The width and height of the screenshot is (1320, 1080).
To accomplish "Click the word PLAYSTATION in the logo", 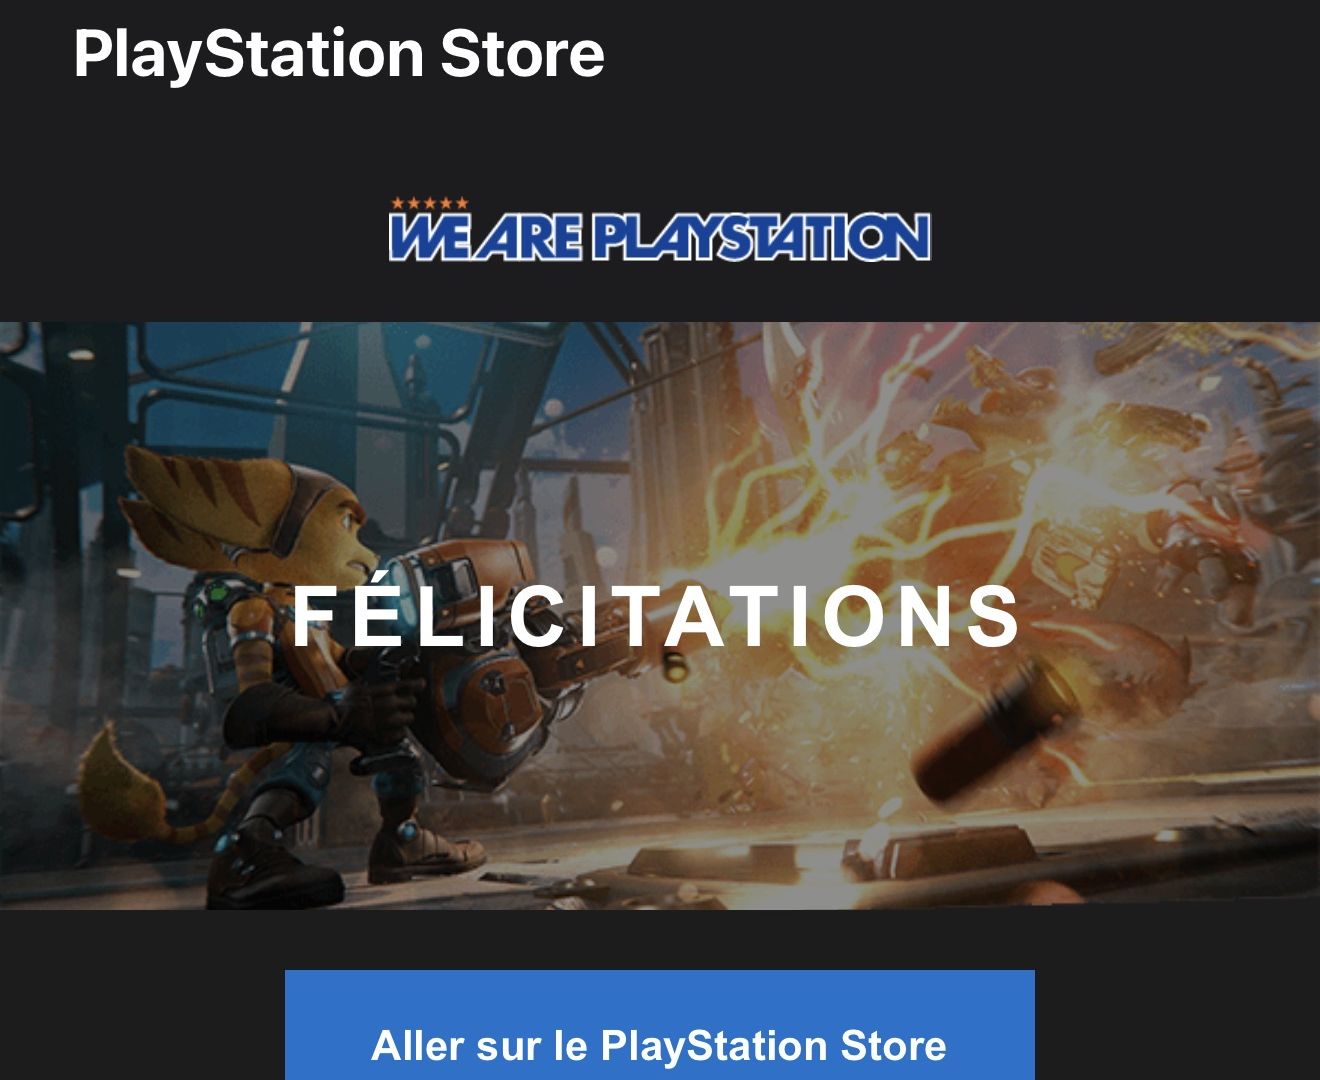I will click(760, 237).
